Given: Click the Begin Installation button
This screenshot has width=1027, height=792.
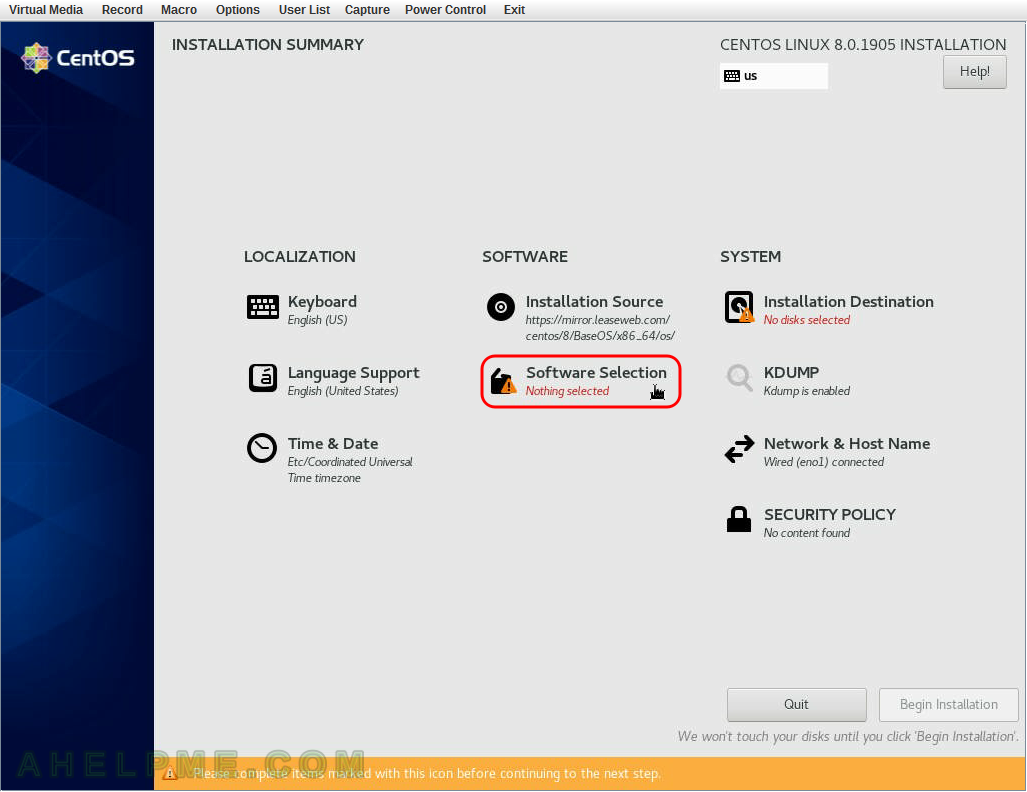Looking at the screenshot, I should 948,704.
